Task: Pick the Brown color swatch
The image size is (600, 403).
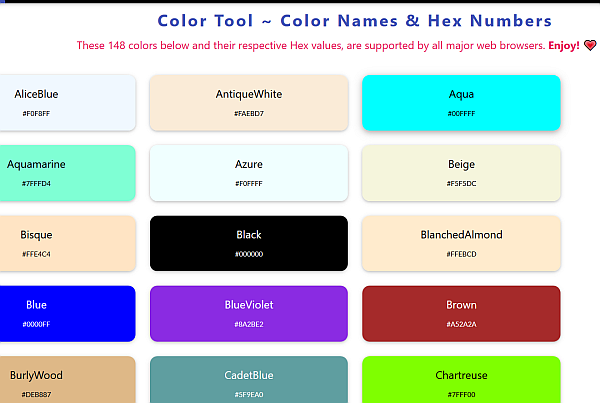Action: pyautogui.click(x=461, y=314)
